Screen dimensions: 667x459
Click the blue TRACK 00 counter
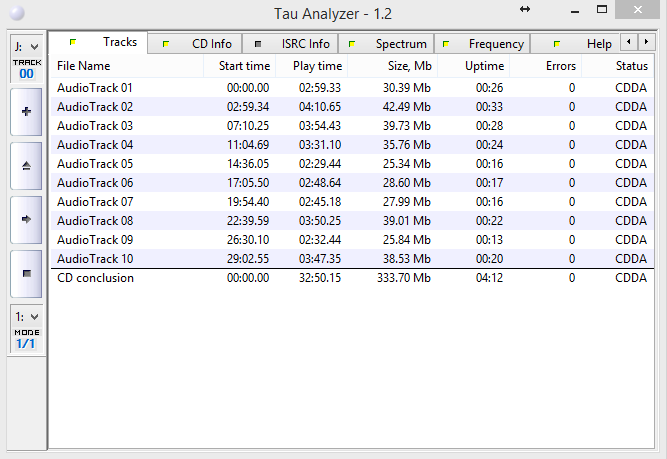click(x=26, y=74)
